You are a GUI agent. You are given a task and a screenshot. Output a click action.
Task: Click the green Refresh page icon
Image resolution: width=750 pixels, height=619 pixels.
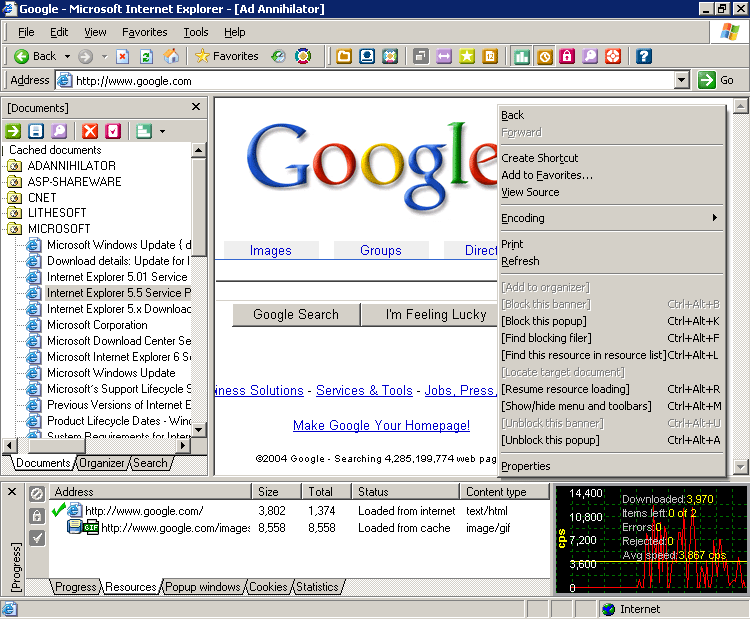click(x=146, y=56)
